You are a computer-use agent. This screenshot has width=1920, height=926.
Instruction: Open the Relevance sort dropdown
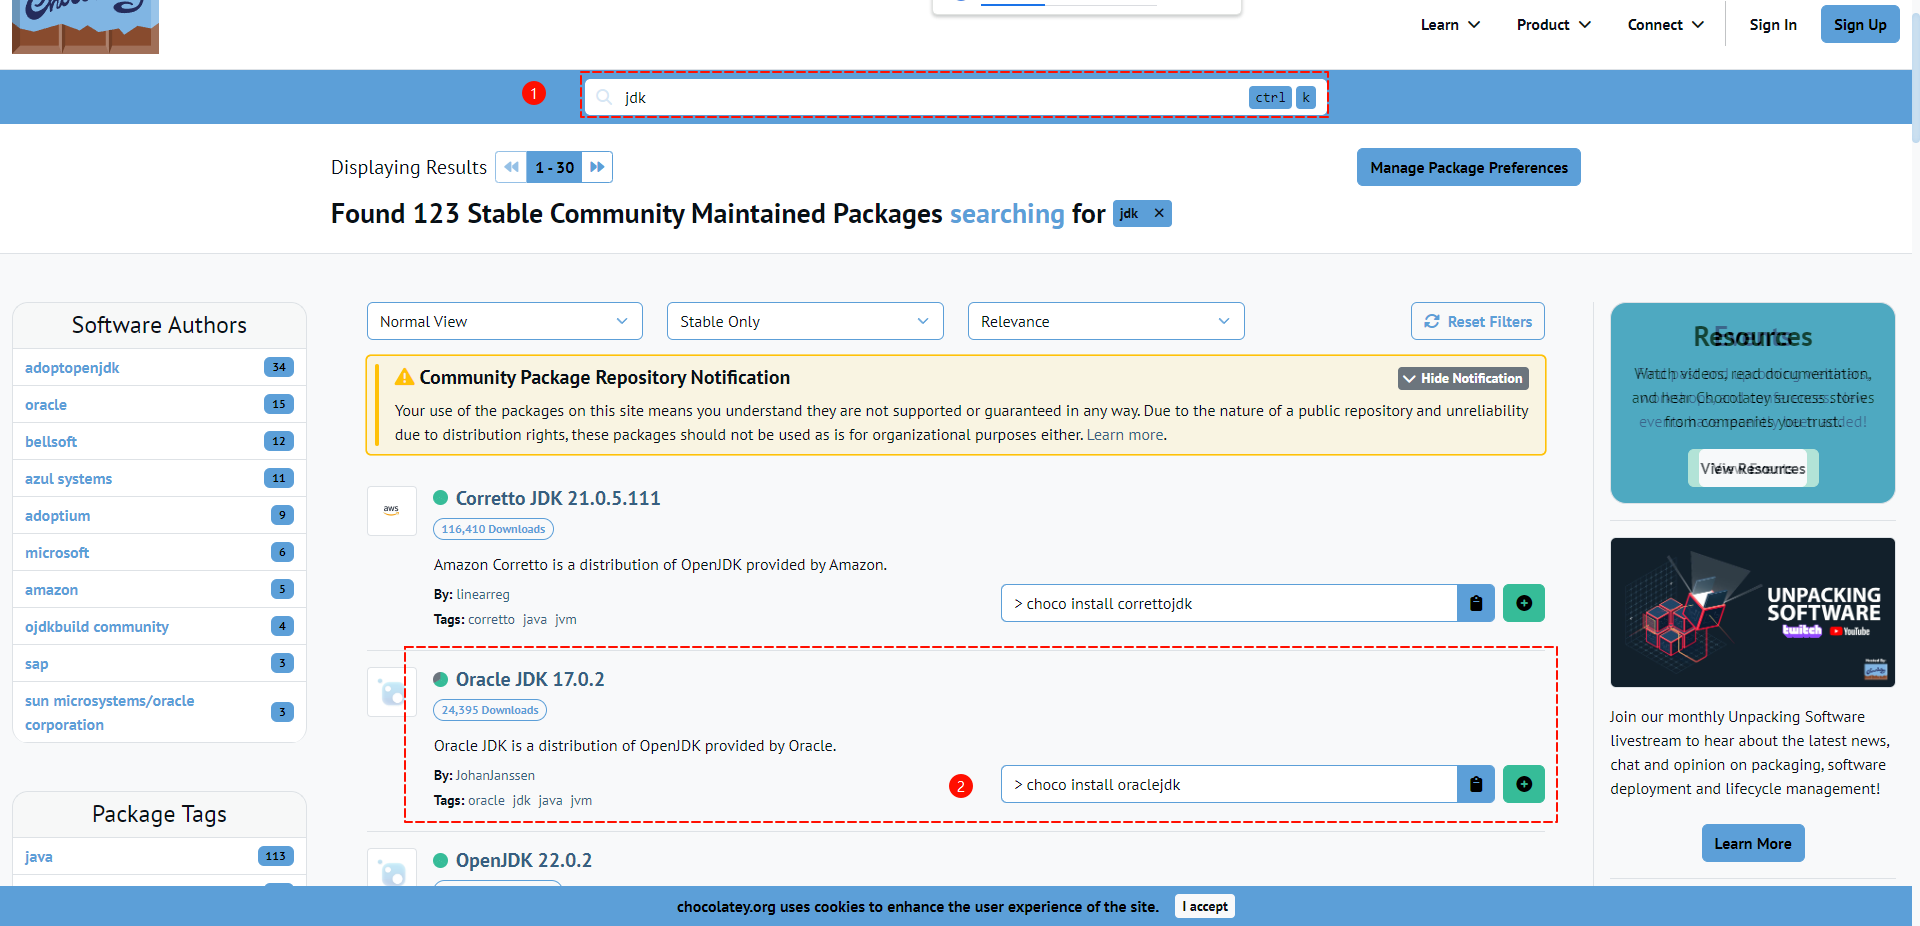1105,321
